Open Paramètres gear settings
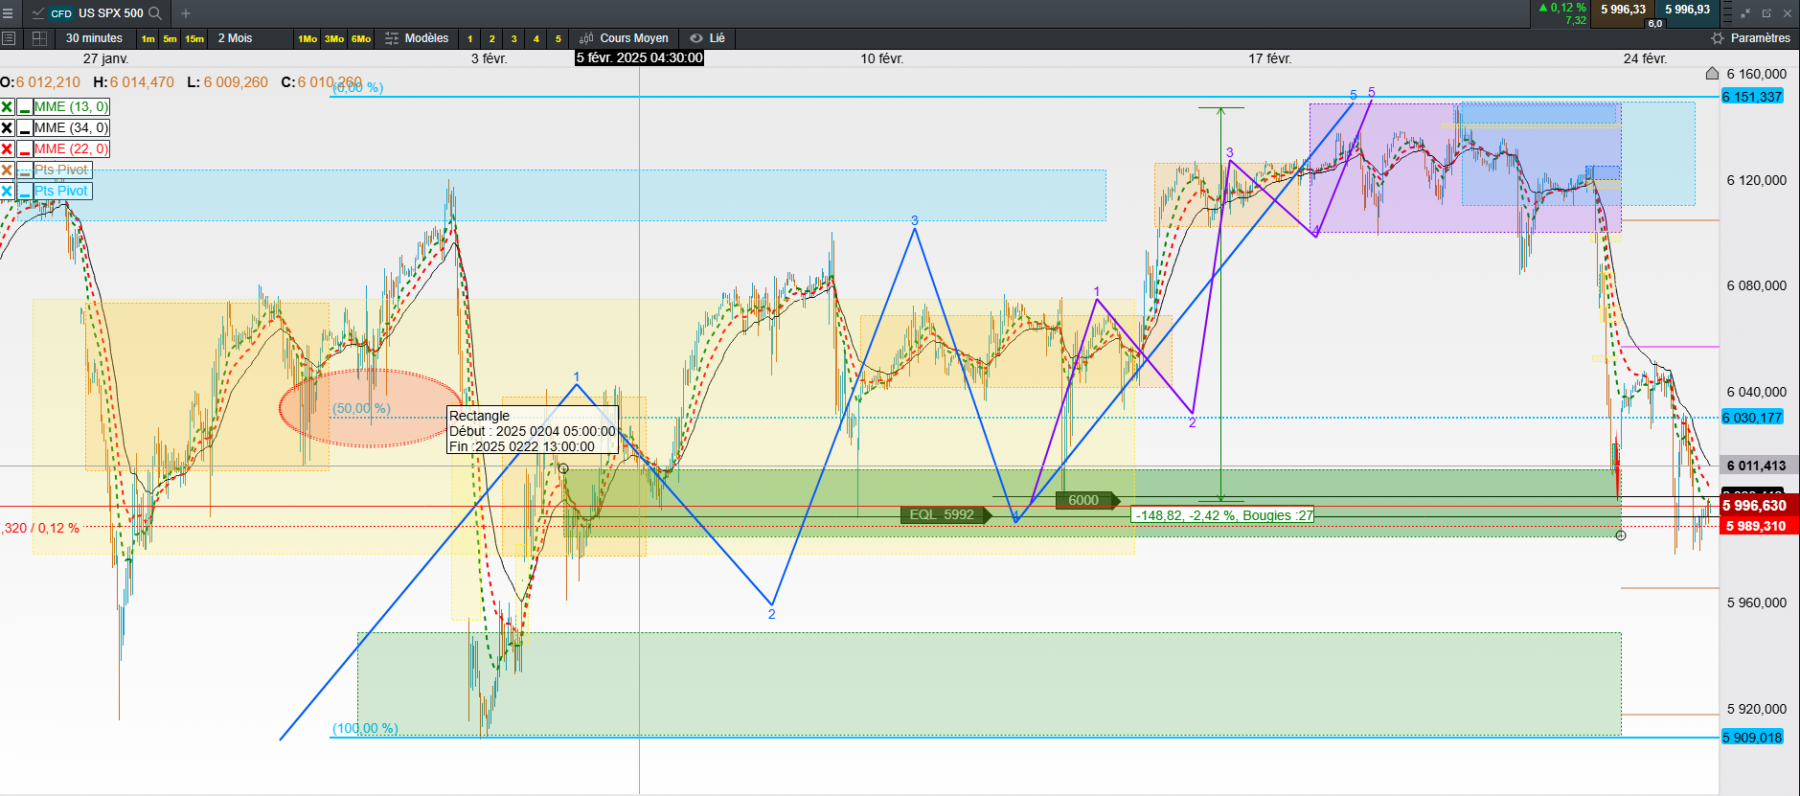Image resolution: width=1800 pixels, height=796 pixels. pos(1750,38)
